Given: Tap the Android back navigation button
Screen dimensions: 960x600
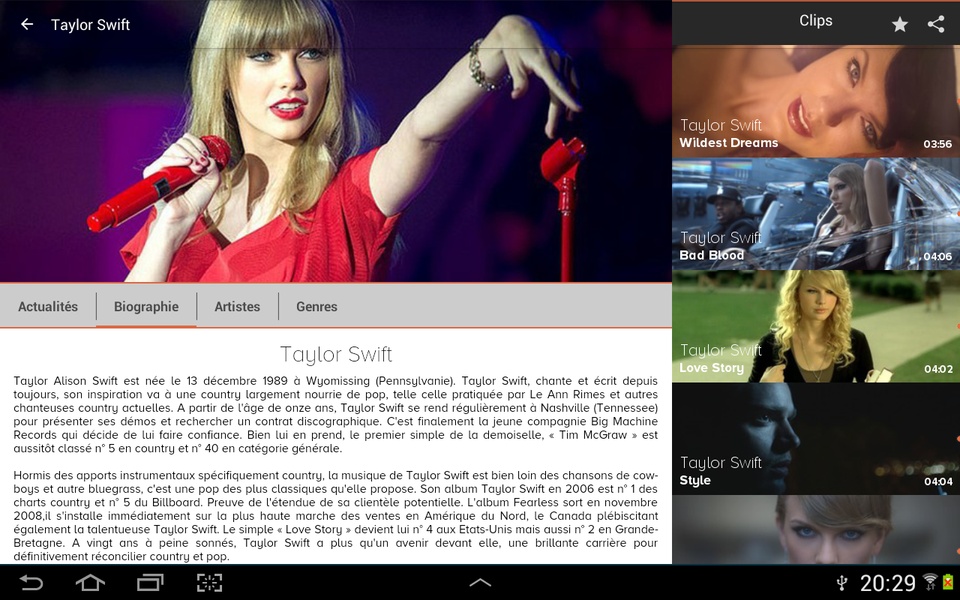Looking at the screenshot, I should 31,582.
